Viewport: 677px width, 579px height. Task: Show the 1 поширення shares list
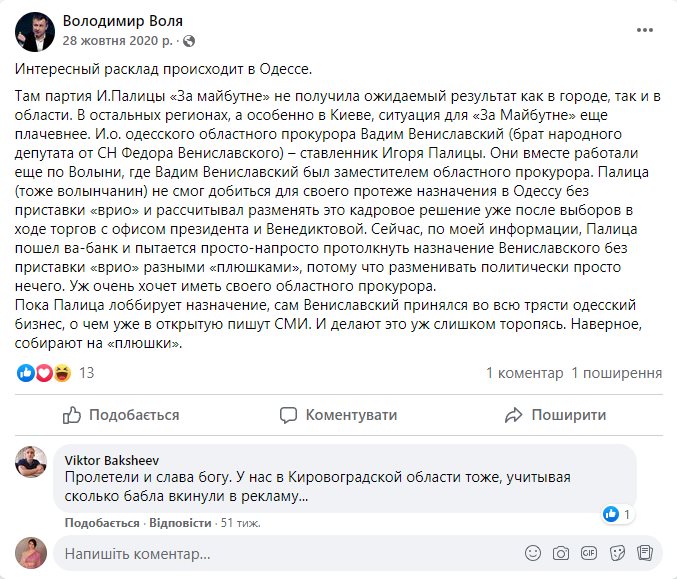click(x=616, y=373)
